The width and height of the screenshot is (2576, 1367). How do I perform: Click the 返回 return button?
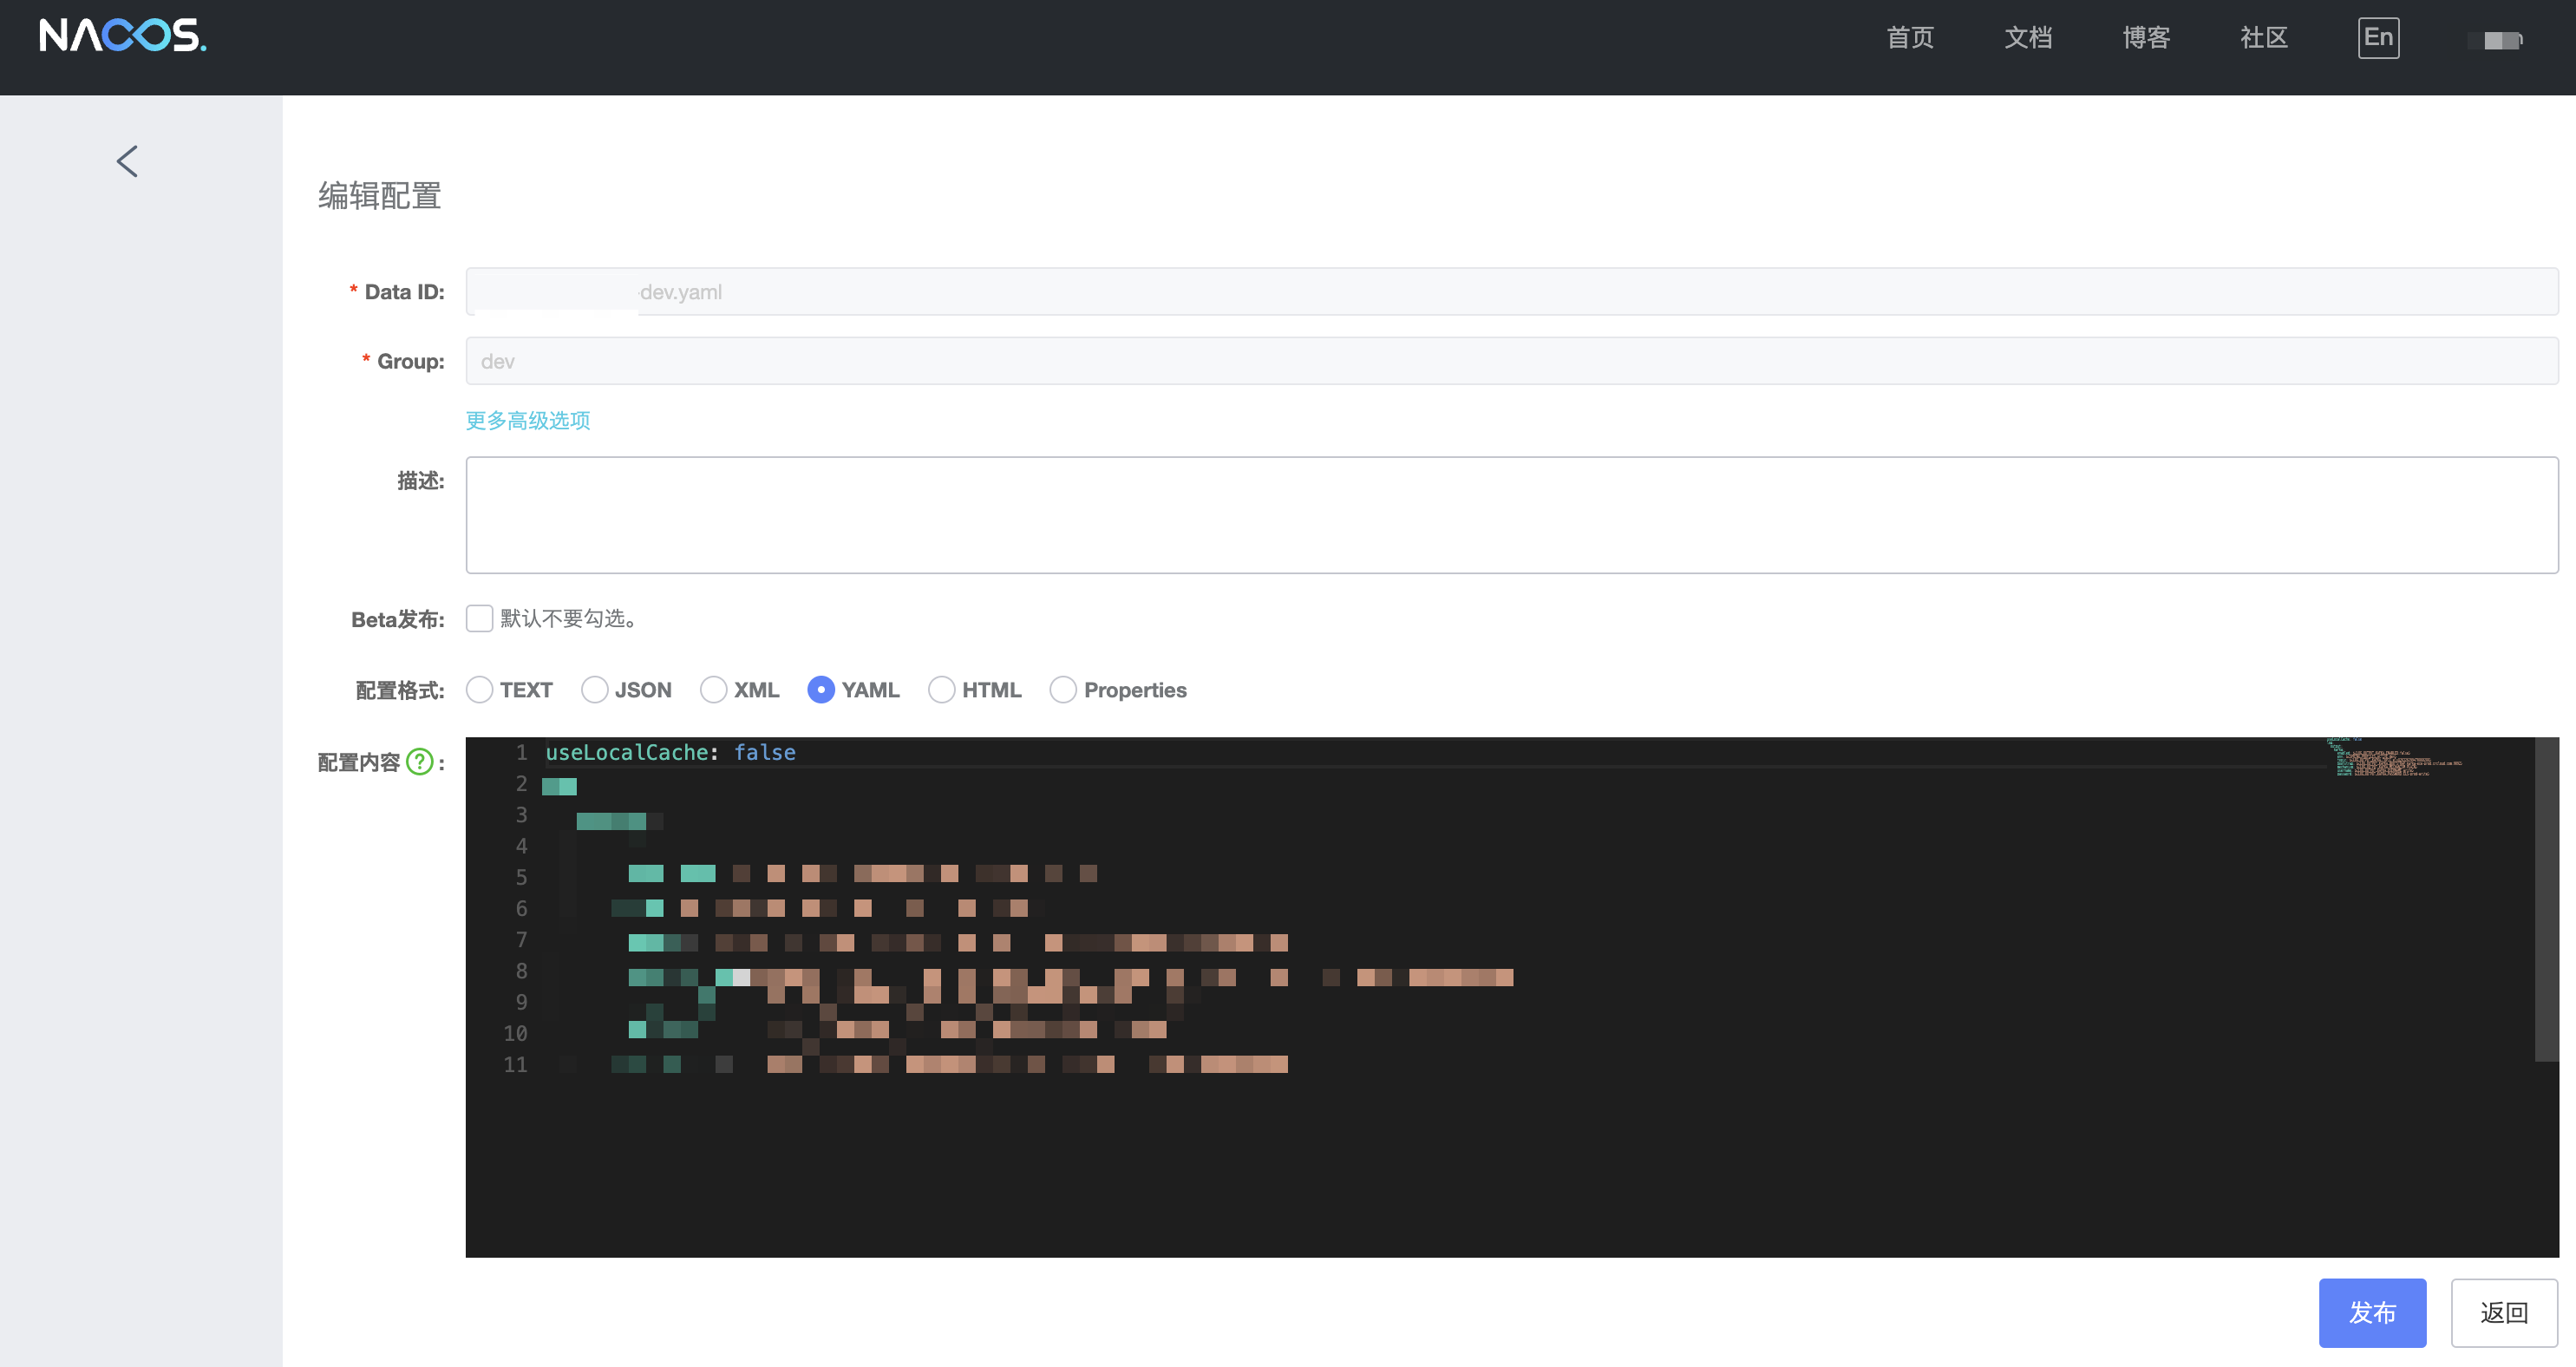(2504, 1313)
